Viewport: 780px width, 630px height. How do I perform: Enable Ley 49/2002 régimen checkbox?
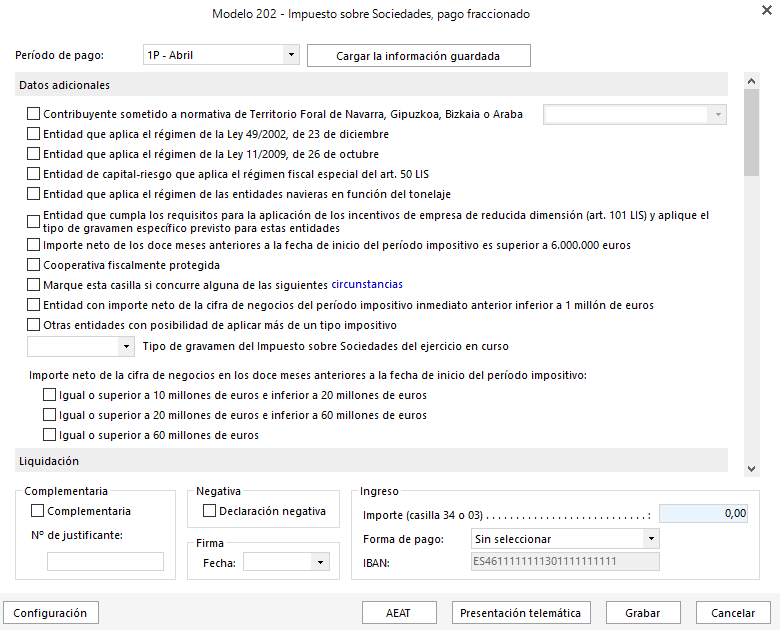[x=33, y=134]
